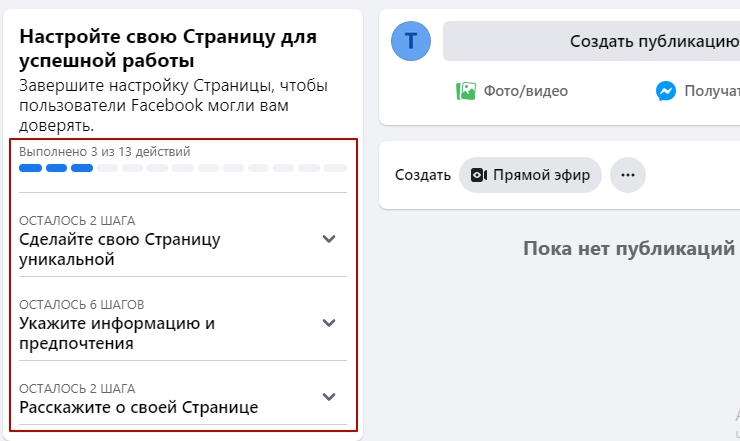Image resolution: width=740 pixels, height=441 pixels.
Task: Open the Расскажите о своей Странице section
Action: [139, 407]
